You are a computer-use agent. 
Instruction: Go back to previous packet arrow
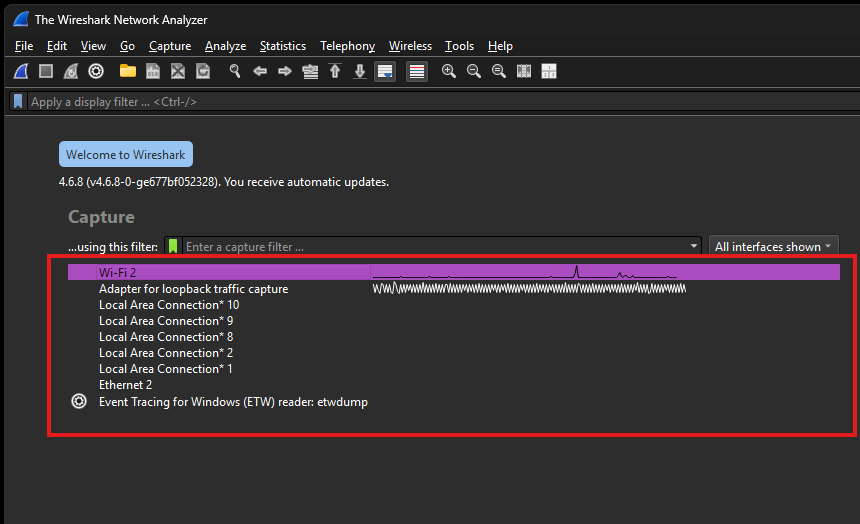coord(260,71)
